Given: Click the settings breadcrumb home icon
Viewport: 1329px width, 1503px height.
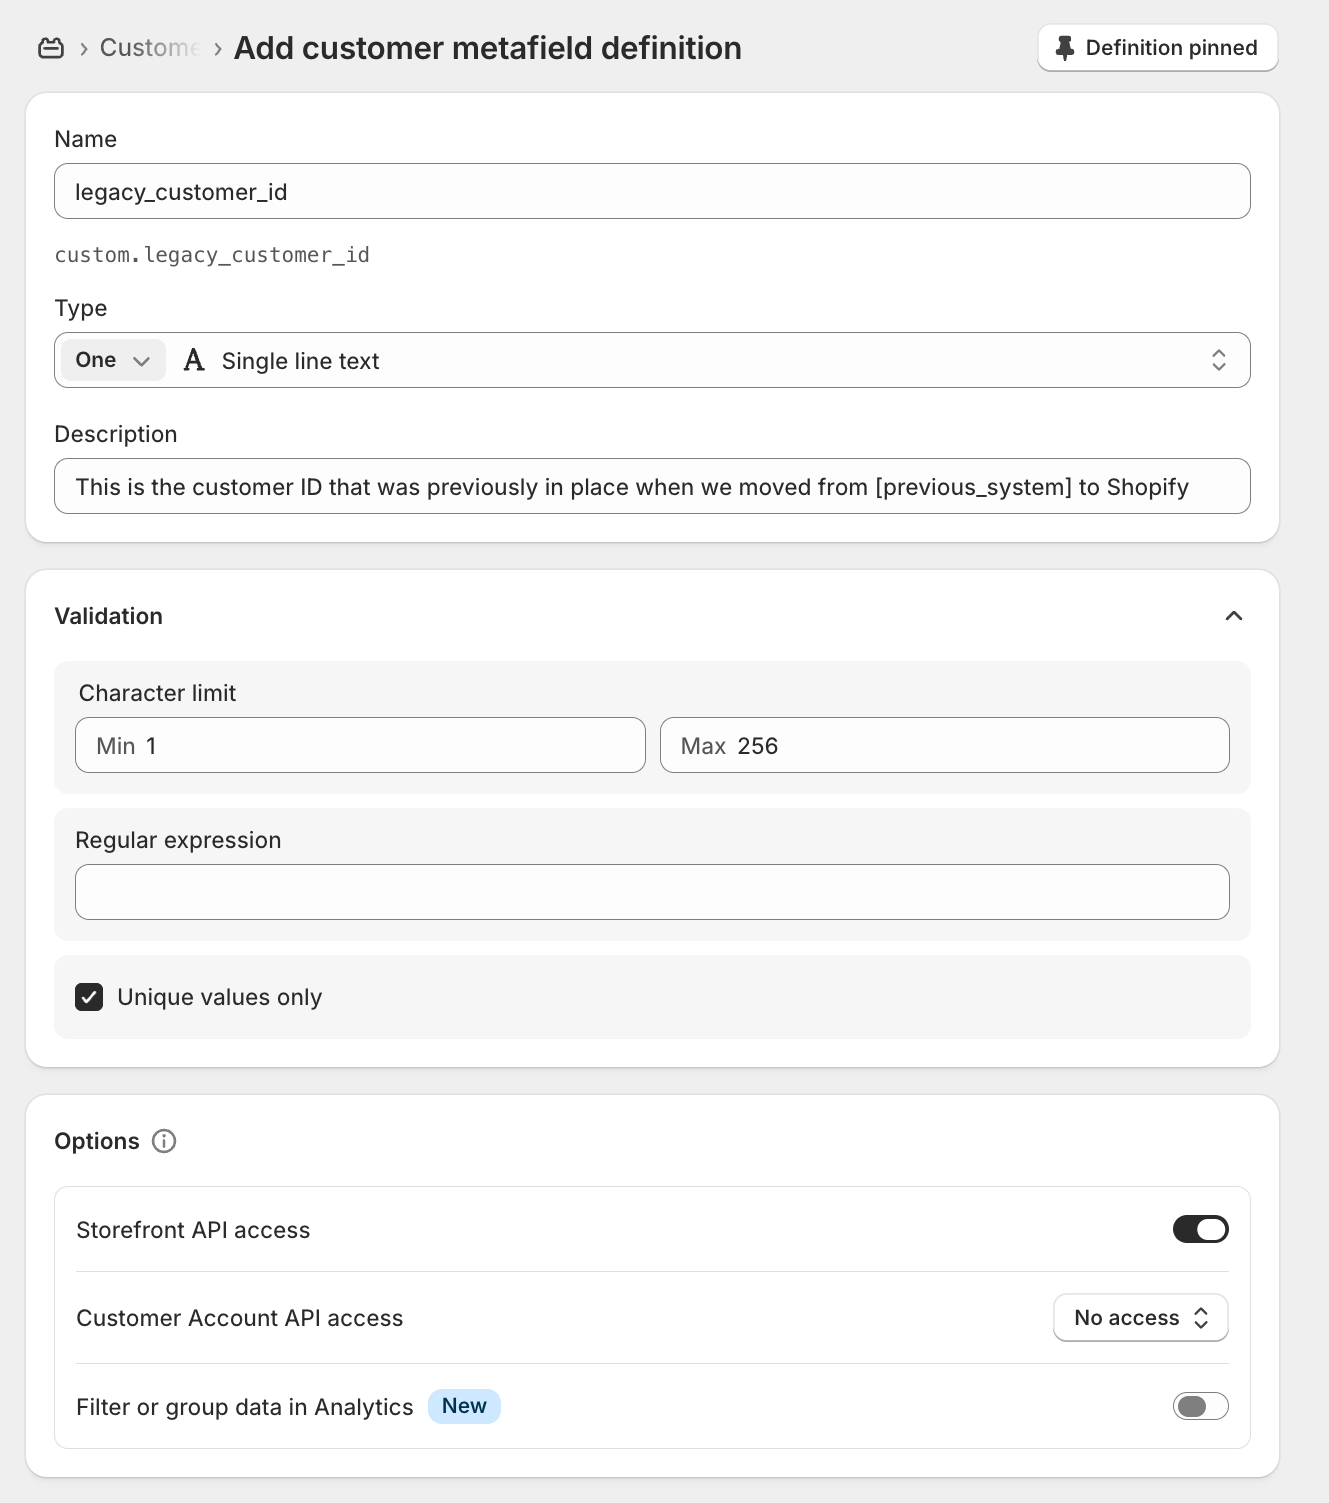Looking at the screenshot, I should 51,48.
